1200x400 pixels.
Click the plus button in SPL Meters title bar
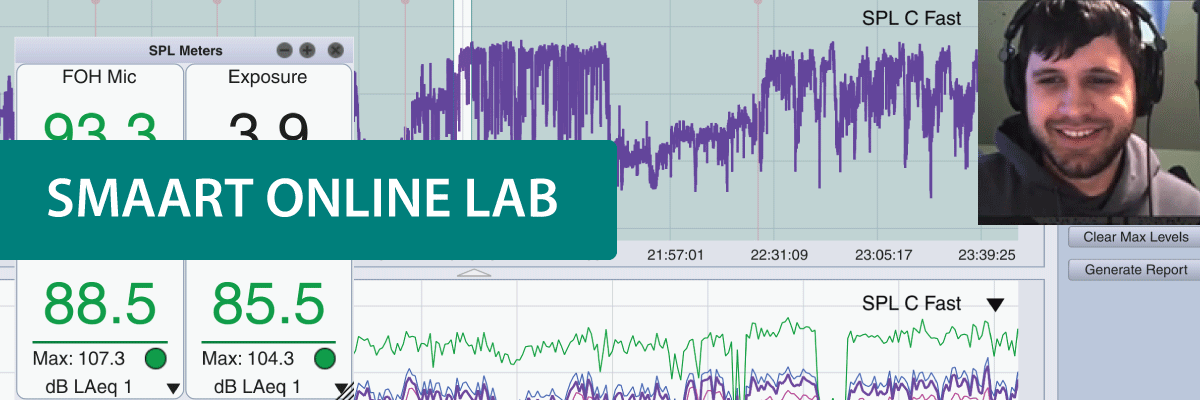coord(307,50)
